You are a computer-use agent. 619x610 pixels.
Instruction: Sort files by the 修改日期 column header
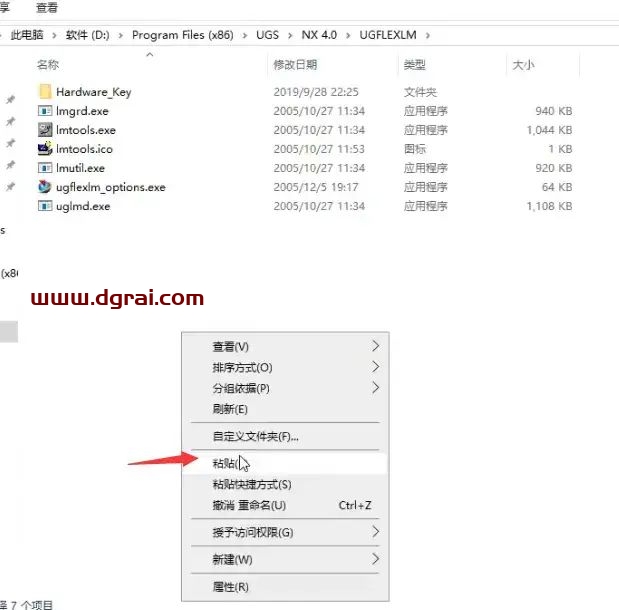click(x=295, y=65)
